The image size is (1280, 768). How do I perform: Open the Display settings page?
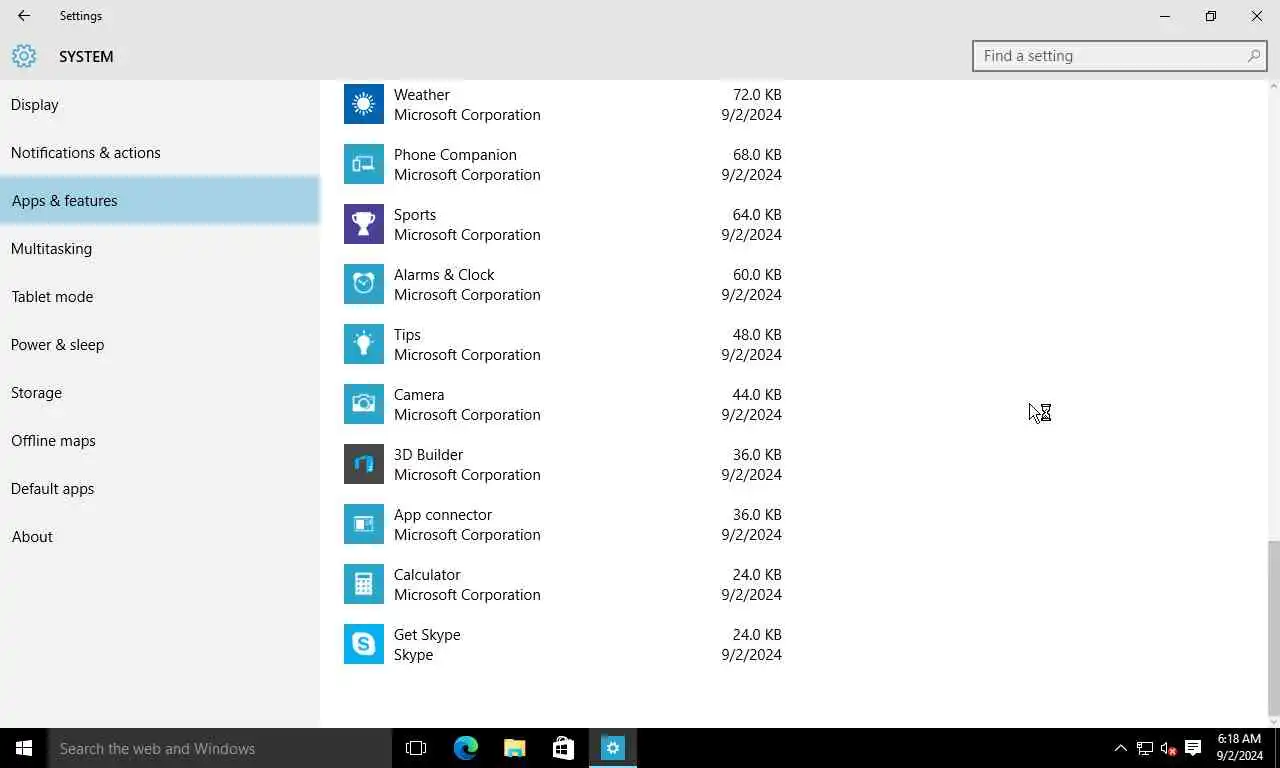tap(160, 104)
